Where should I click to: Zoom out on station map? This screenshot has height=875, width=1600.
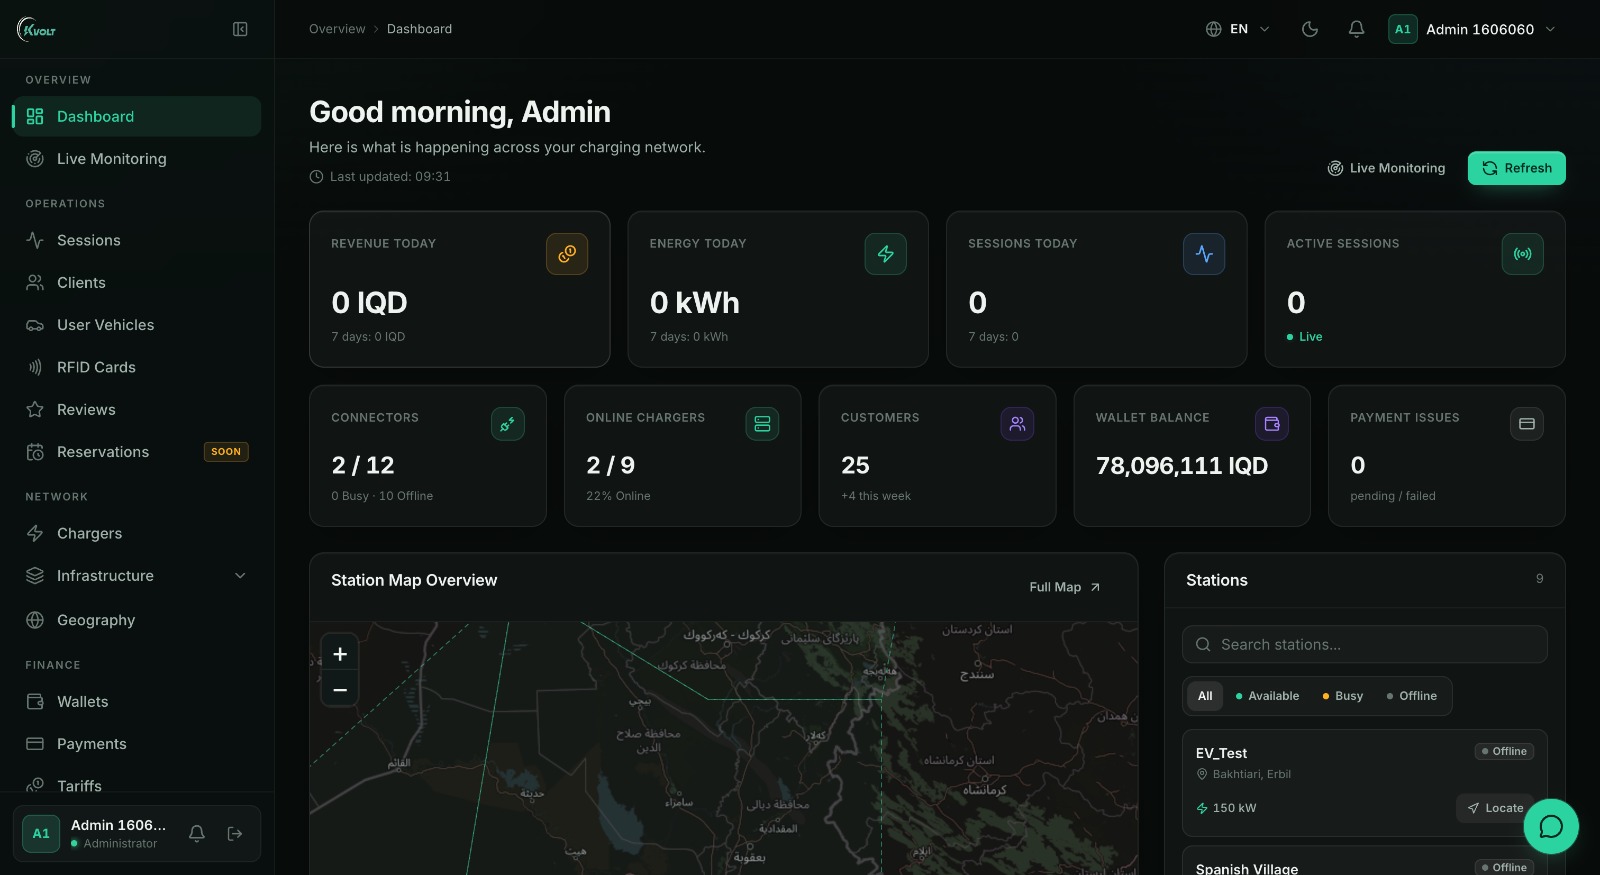point(340,690)
